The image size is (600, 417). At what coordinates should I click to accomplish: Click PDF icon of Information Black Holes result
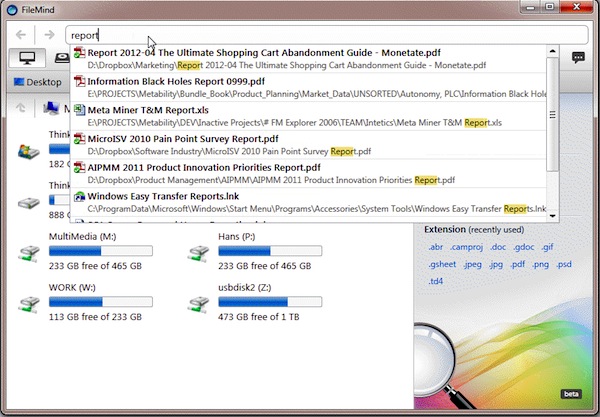click(80, 81)
